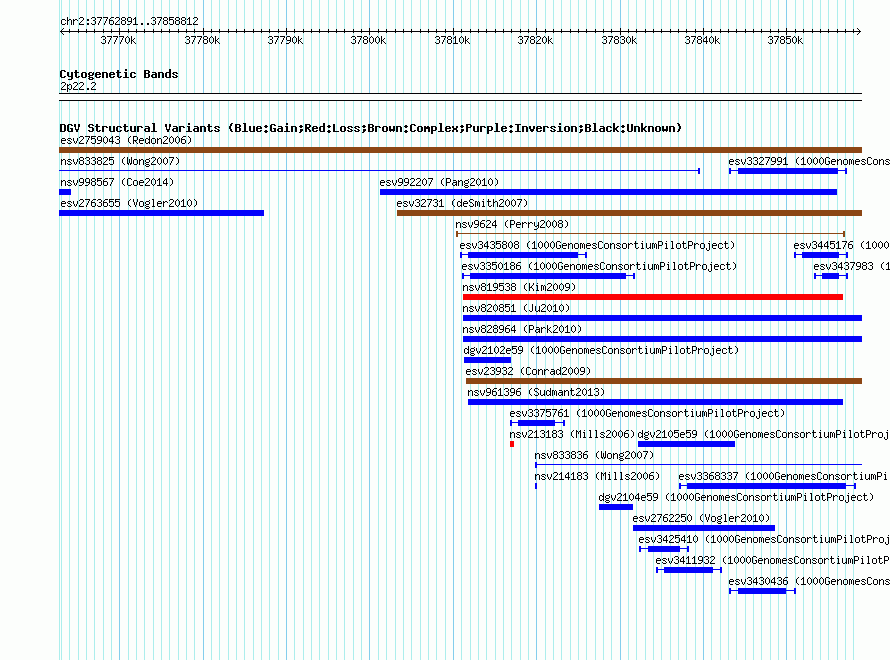Click the nsv961396 (Sudmant2013) blue bar
Screen dimensions: 890x660
(656, 402)
